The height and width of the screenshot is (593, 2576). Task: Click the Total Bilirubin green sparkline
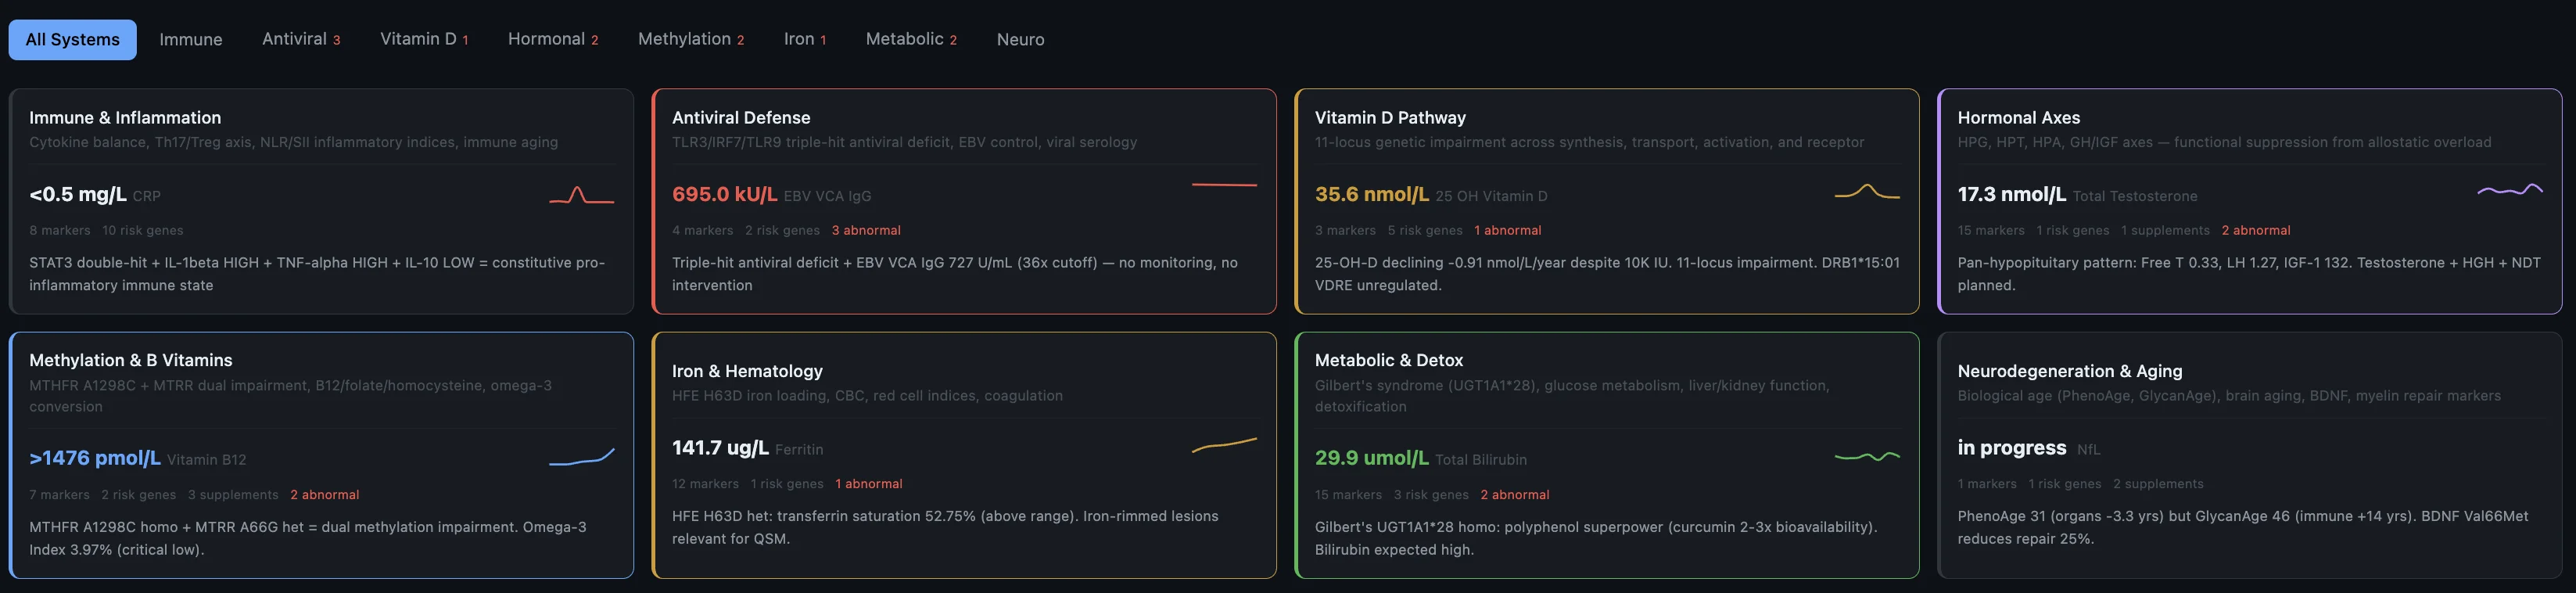click(x=1866, y=457)
